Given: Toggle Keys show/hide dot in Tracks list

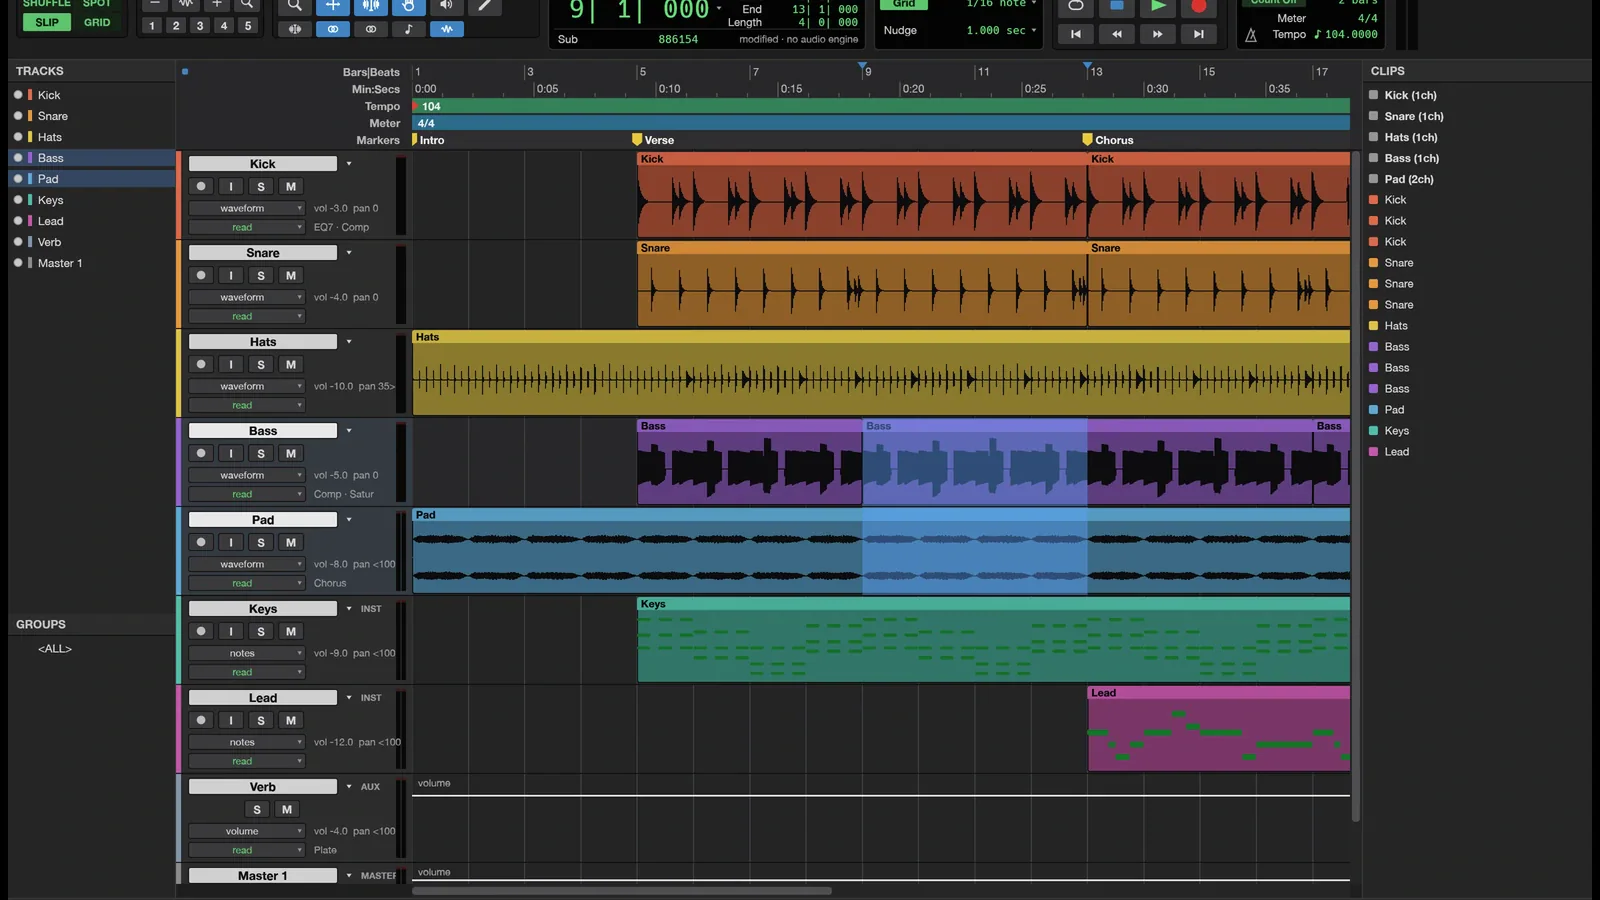Looking at the screenshot, I should pos(18,200).
